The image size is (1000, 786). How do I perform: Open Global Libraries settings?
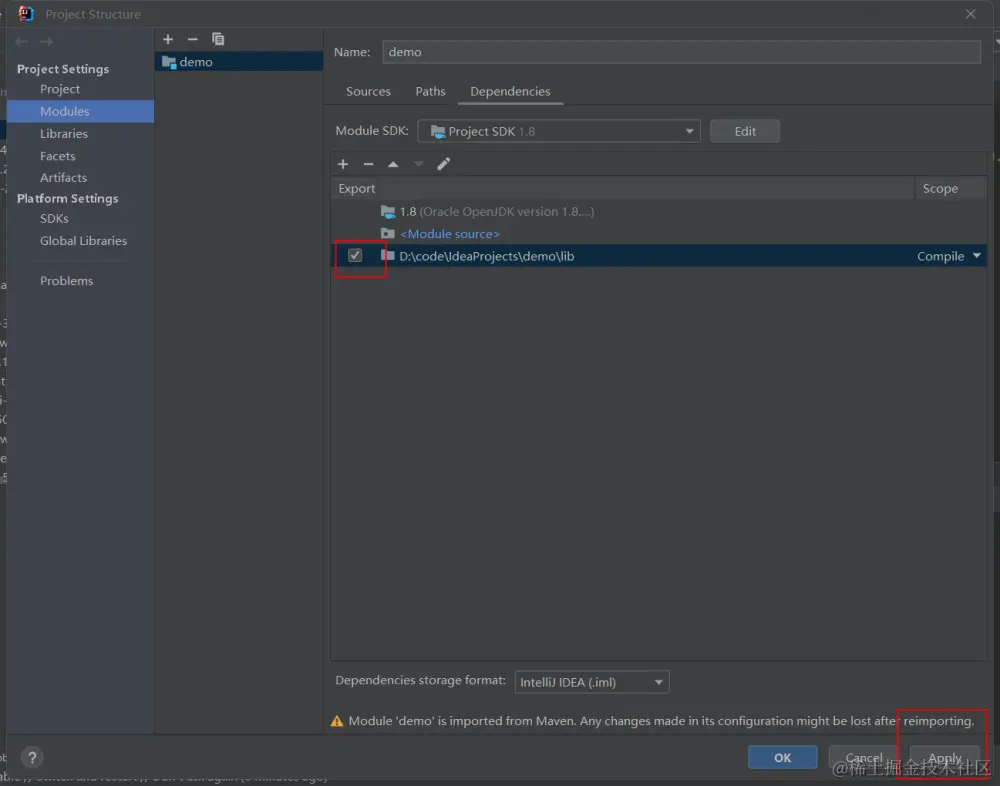tap(83, 241)
